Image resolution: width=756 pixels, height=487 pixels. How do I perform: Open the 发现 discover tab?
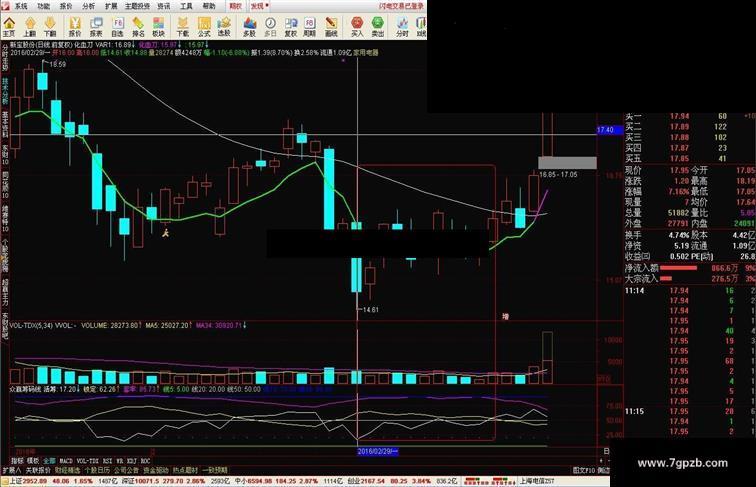[259, 6]
